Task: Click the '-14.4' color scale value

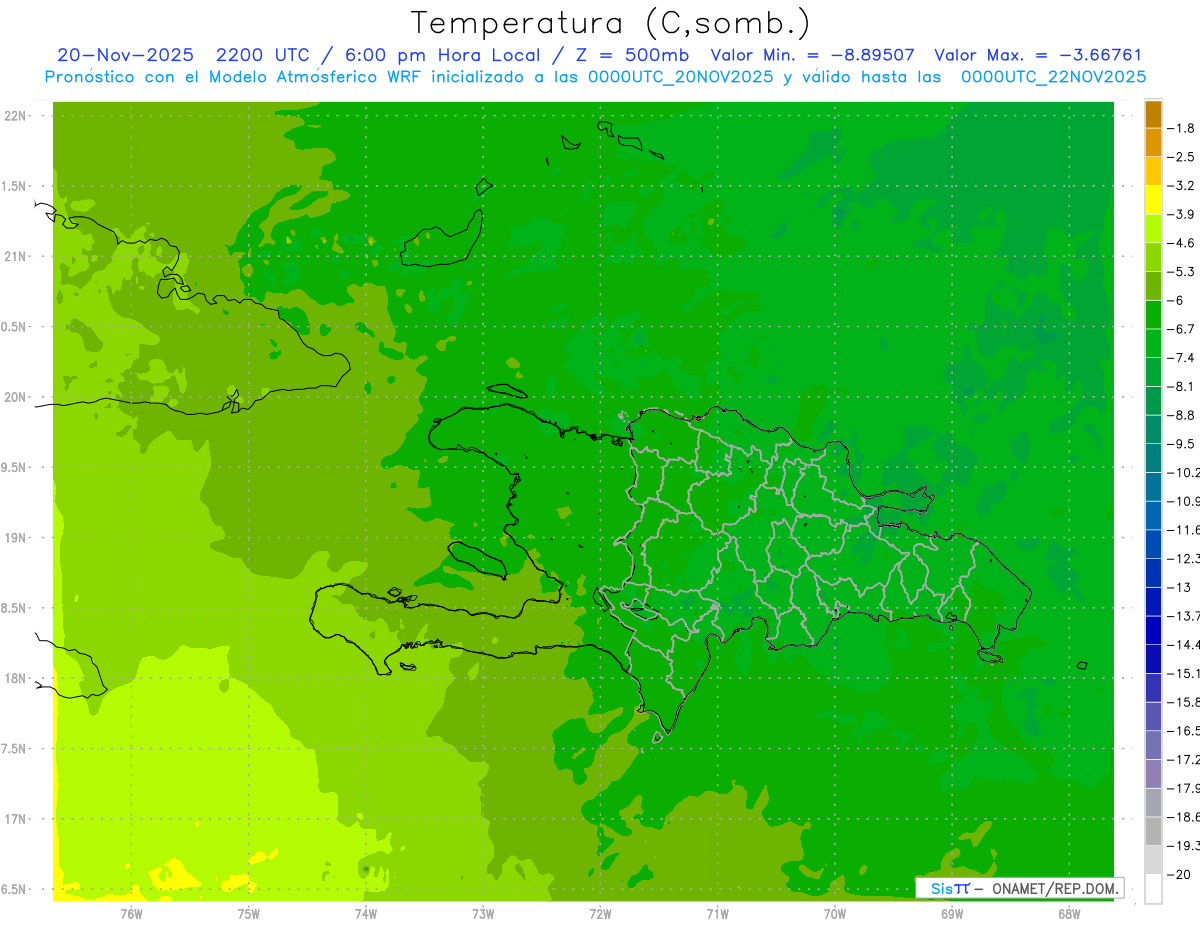Action: [1184, 644]
